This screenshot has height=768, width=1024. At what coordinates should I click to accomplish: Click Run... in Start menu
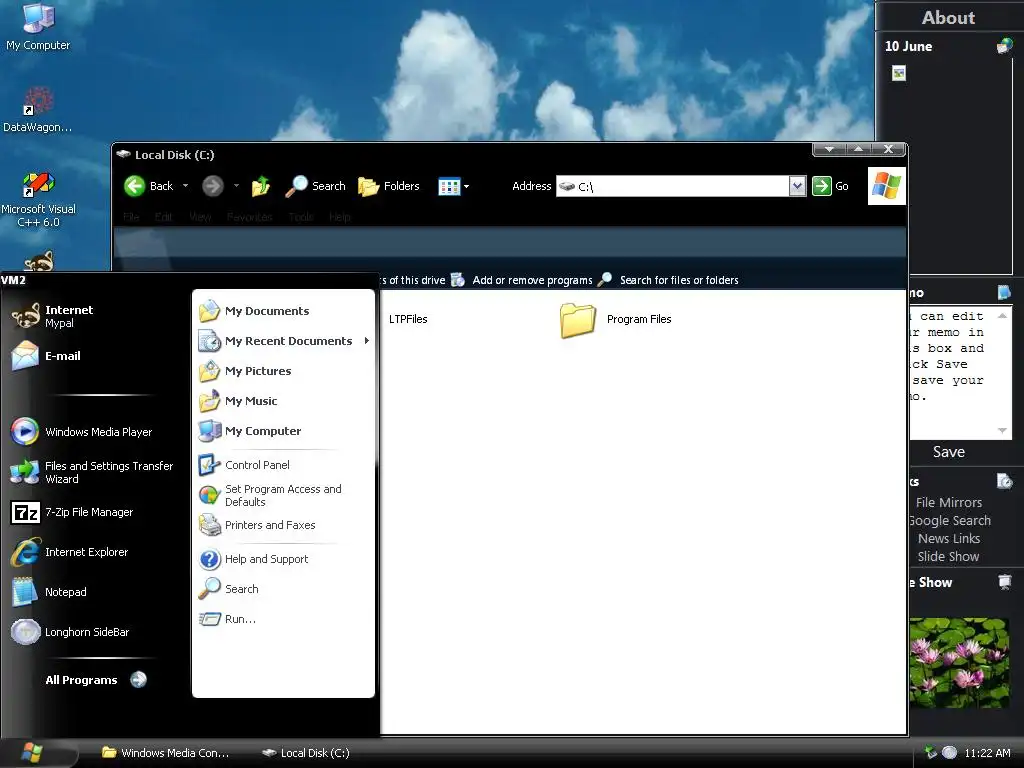tap(228, 619)
